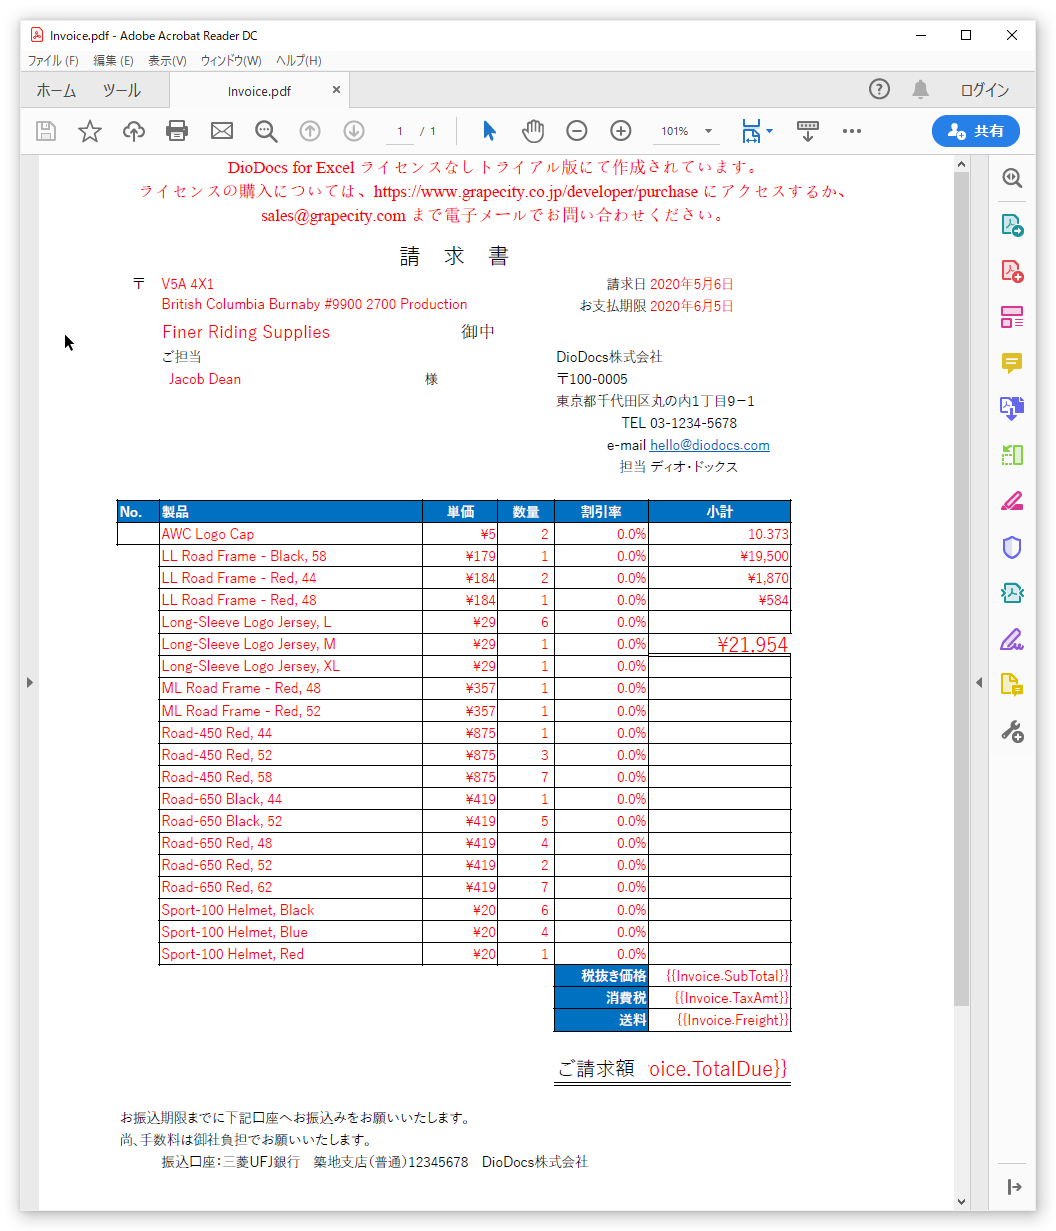Open the yellow Comment sidebar tool
This screenshot has height=1231, width=1056.
(x=1012, y=363)
